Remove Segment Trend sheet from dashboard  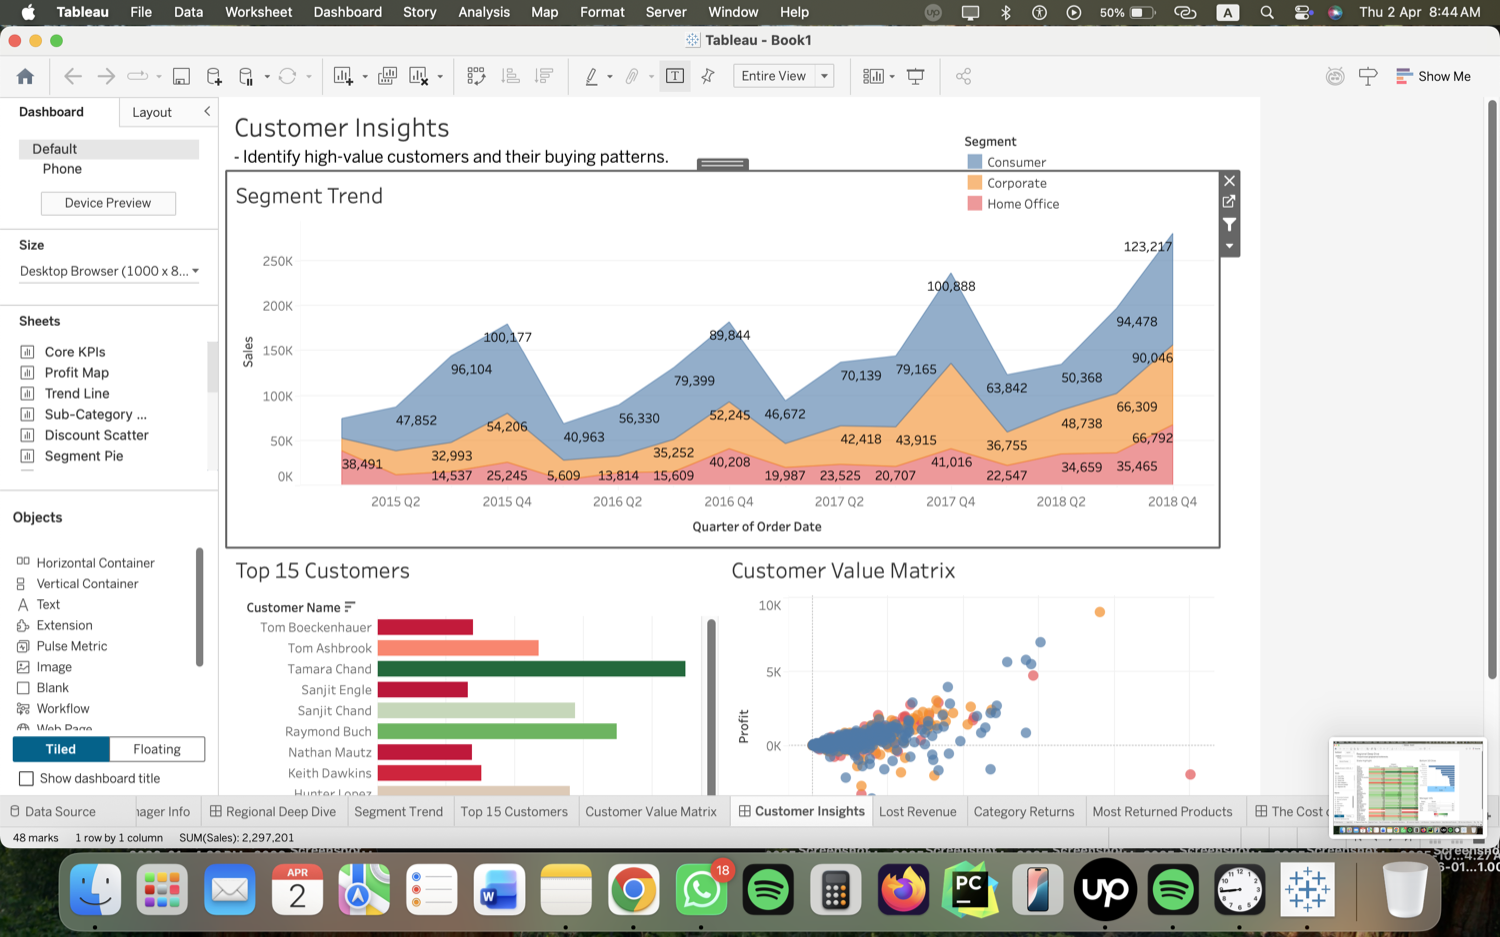[x=1230, y=181]
